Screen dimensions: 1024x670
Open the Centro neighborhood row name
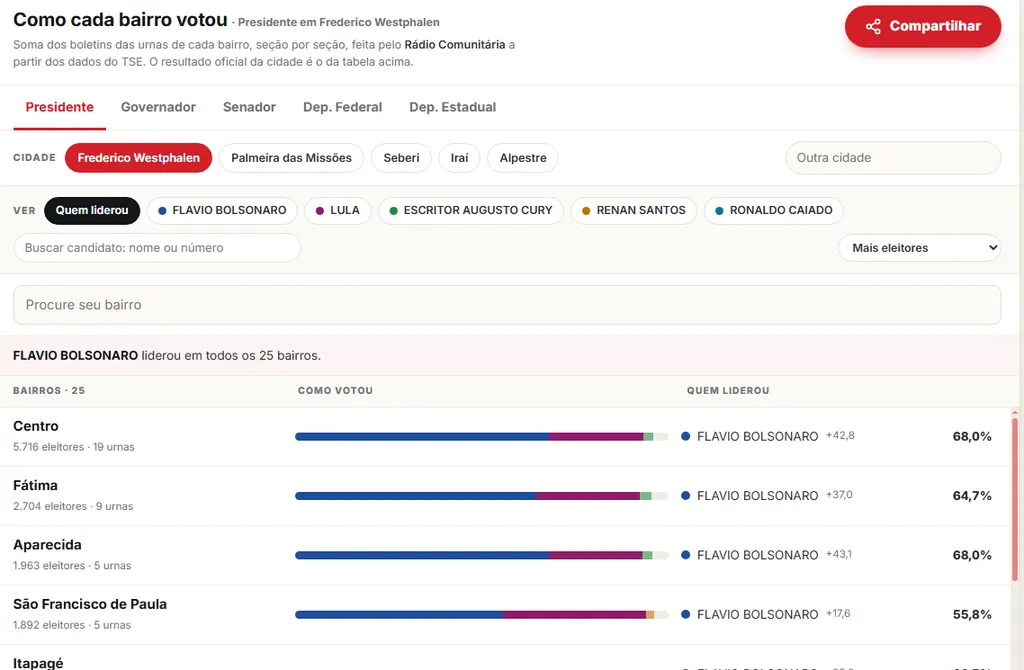[36, 426]
